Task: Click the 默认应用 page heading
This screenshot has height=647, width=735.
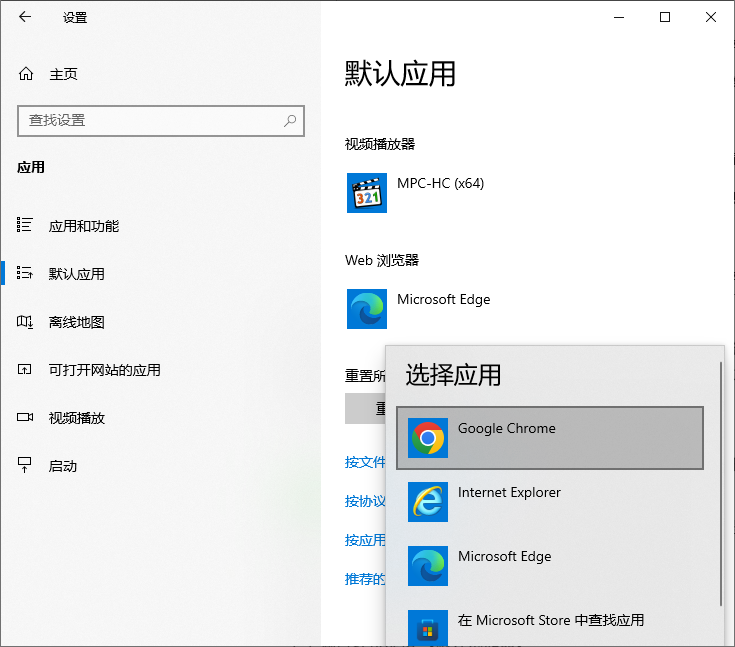Action: point(400,74)
